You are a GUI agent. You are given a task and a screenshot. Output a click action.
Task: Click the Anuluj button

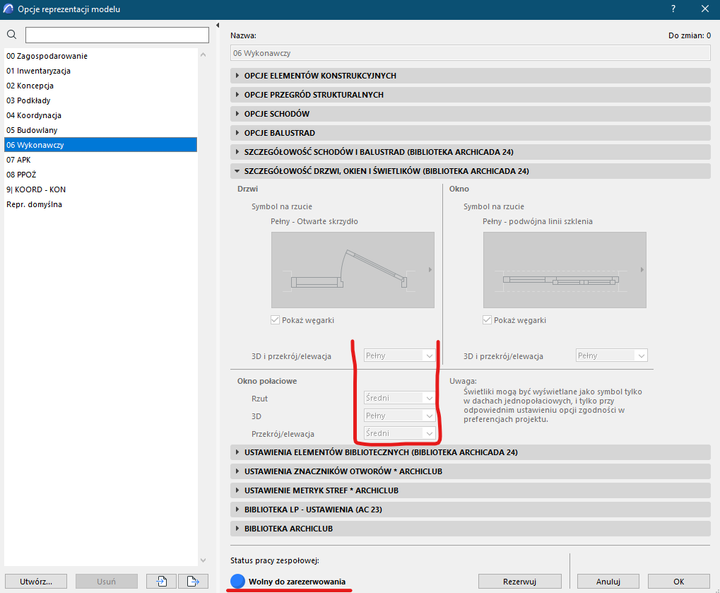click(608, 582)
